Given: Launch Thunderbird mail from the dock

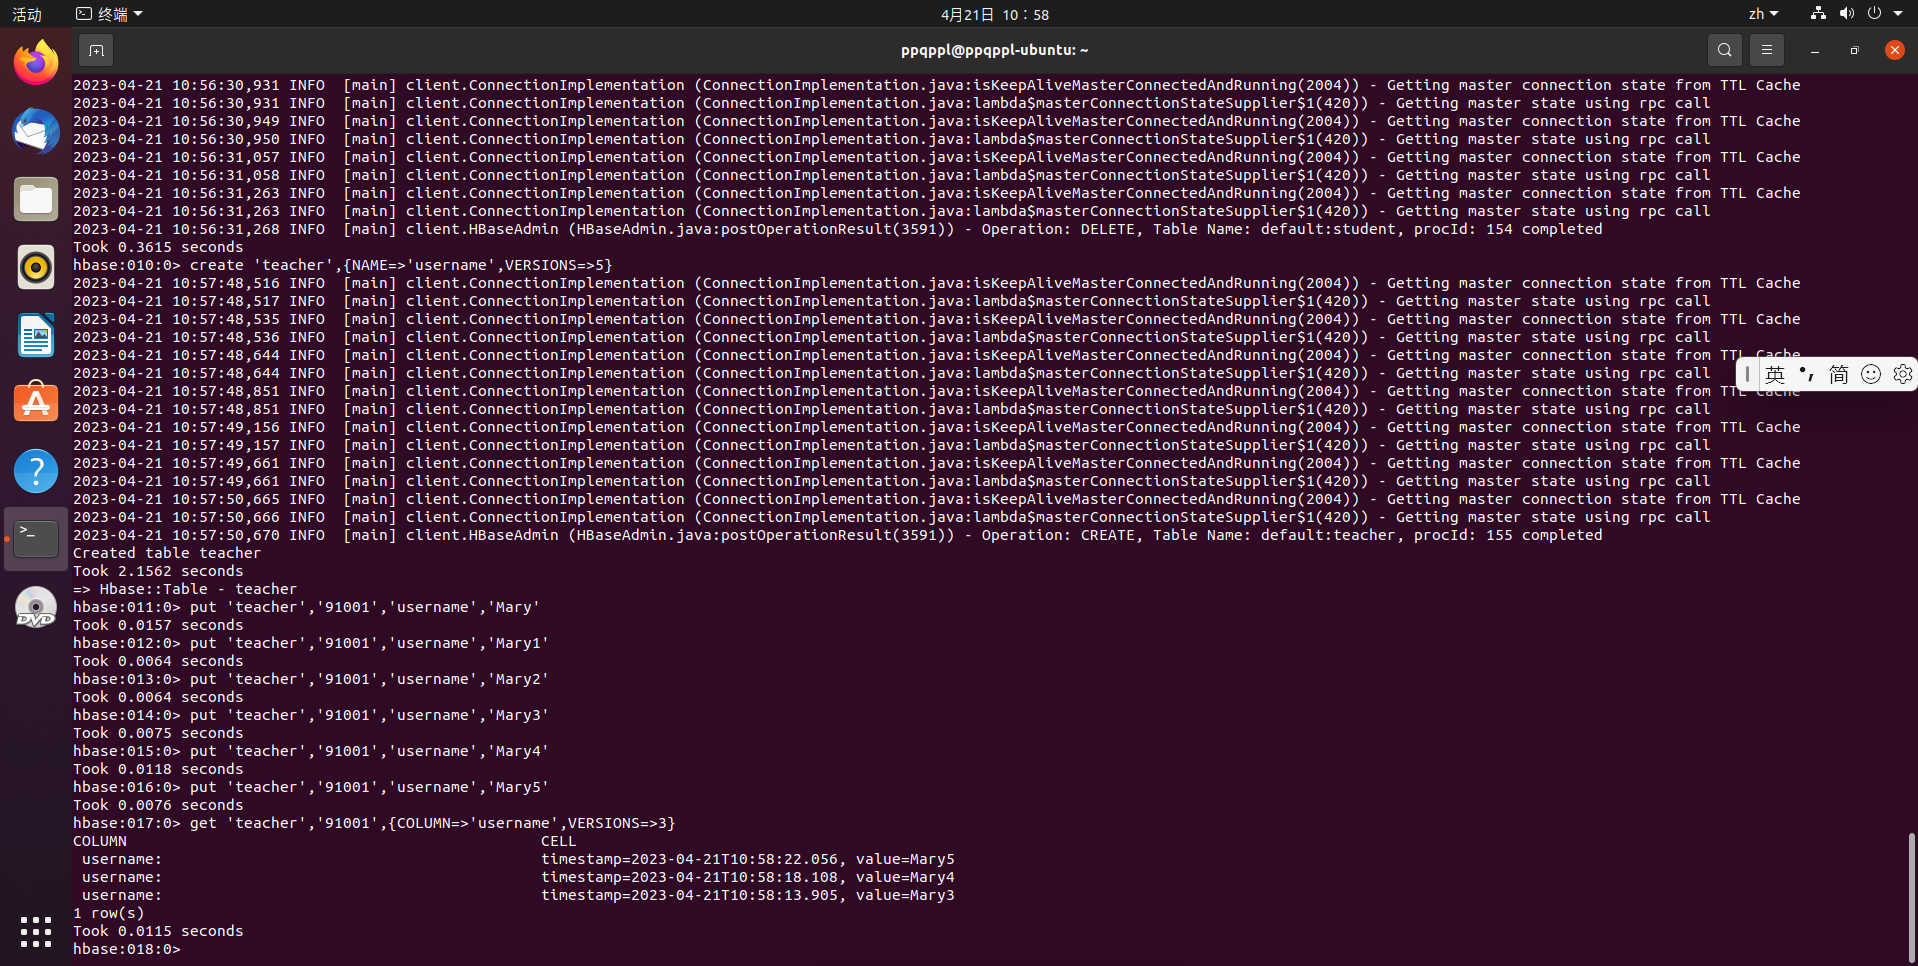Looking at the screenshot, I should pos(36,131).
